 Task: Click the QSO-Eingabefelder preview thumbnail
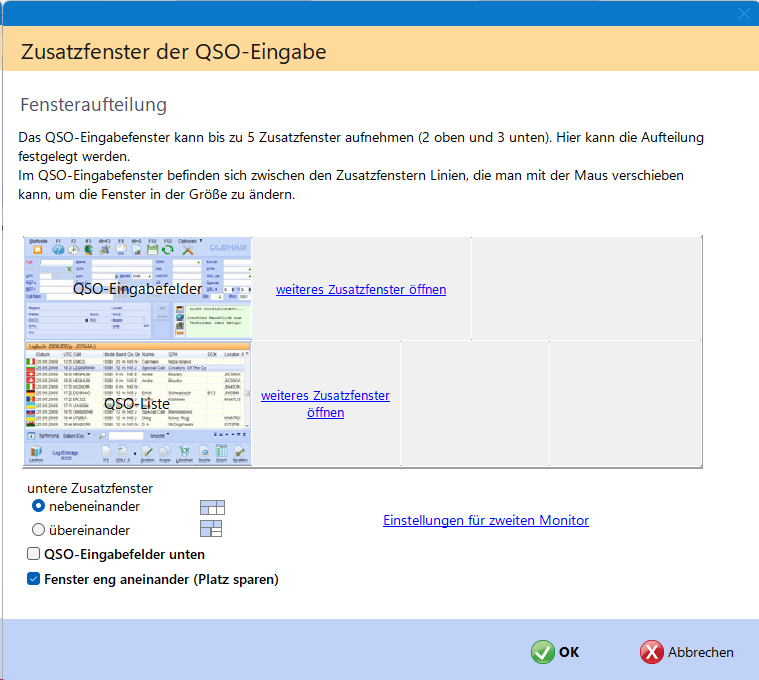[x=137, y=288]
